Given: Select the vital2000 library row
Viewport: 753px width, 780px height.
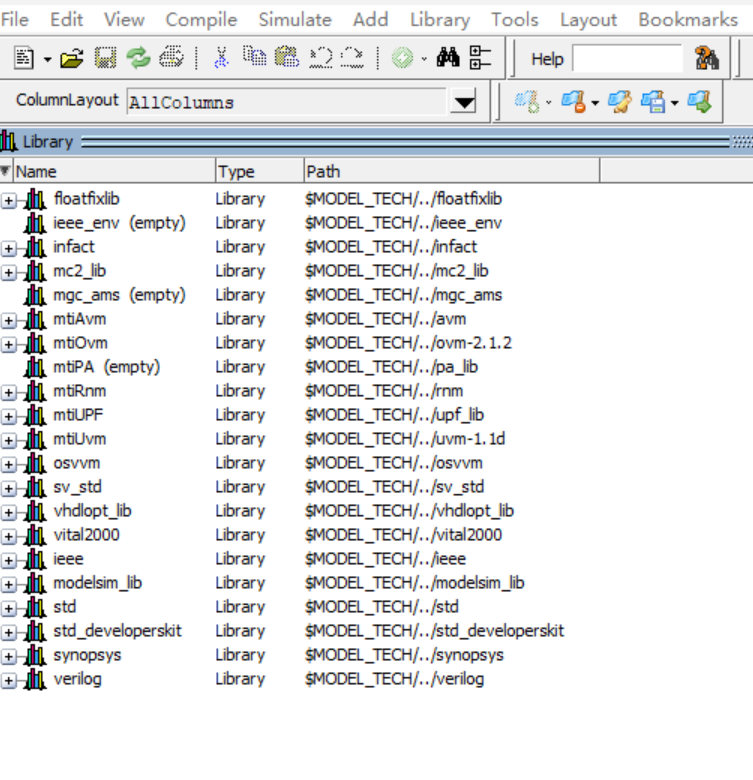Looking at the screenshot, I should 300,535.
